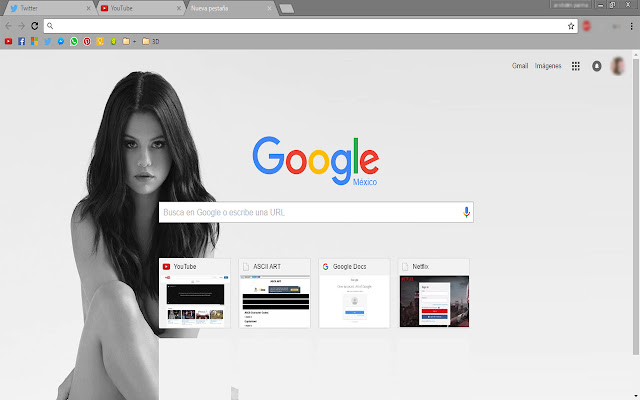Open the small green bookmark icon
The height and width of the screenshot is (400, 640).
tap(113, 42)
